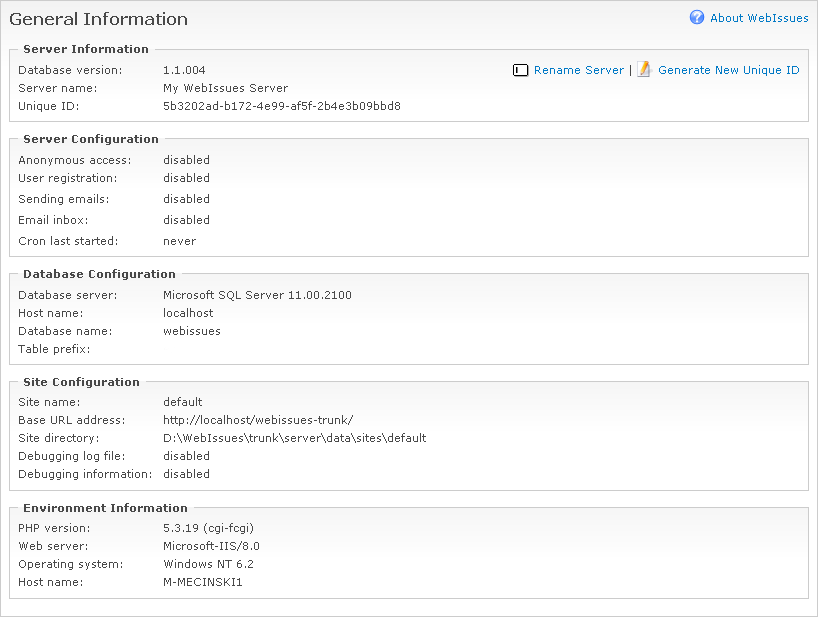Click the Site directory path value
Viewport: 818px width, 617px height.
point(294,438)
